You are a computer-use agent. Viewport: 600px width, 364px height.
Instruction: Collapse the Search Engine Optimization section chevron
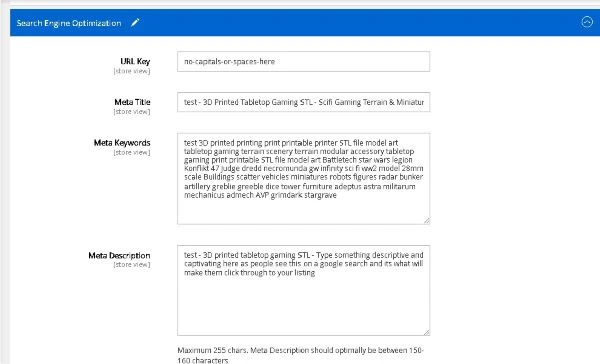(587, 22)
